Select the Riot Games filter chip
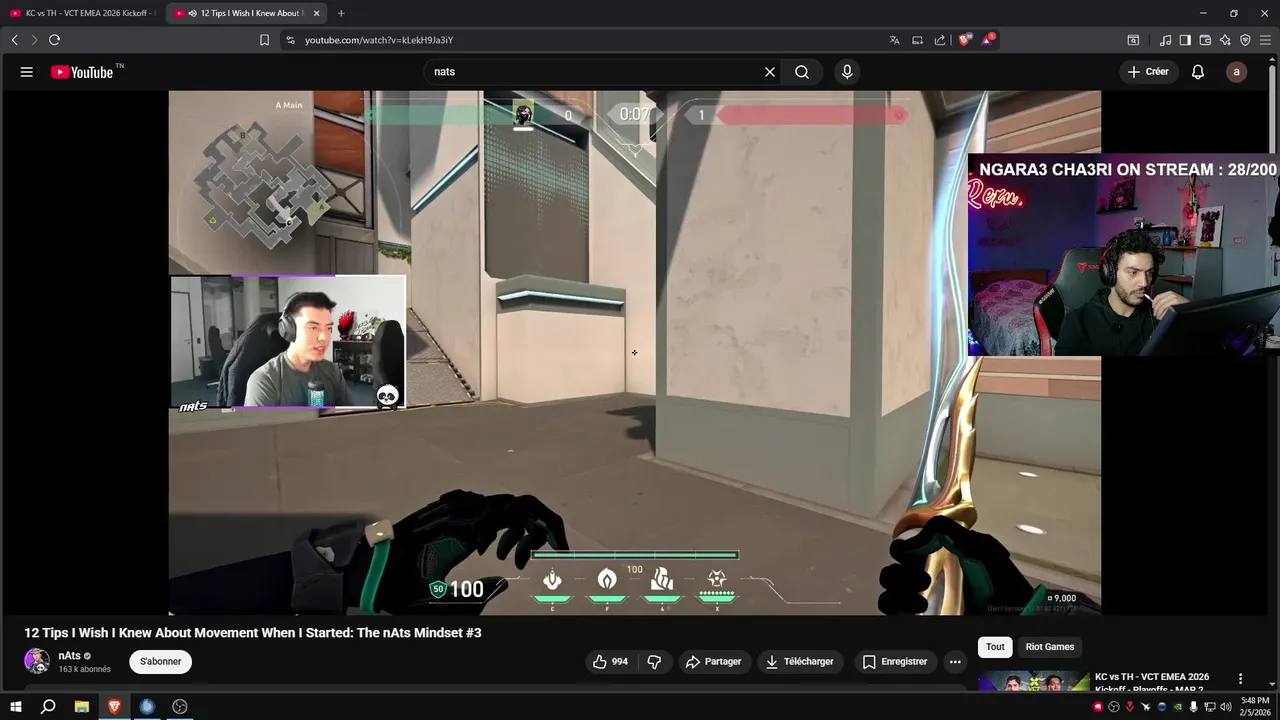 pos(1050,647)
